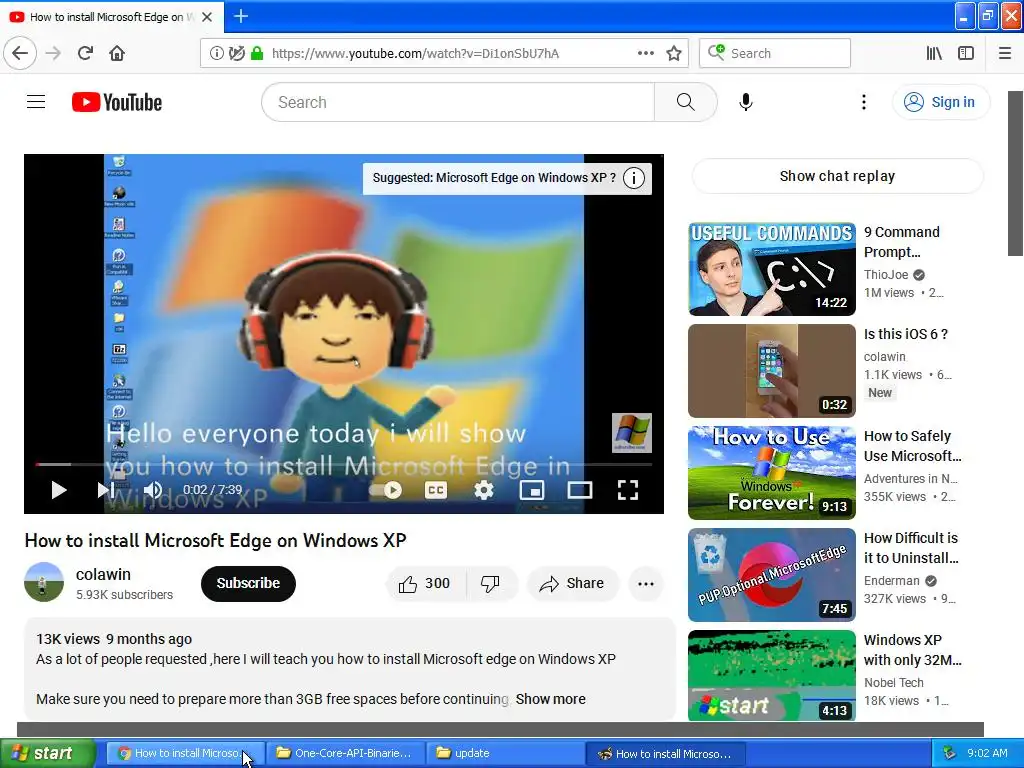Click the green padlock security icon
Viewport: 1024px width, 768px height.
[x=257, y=54]
